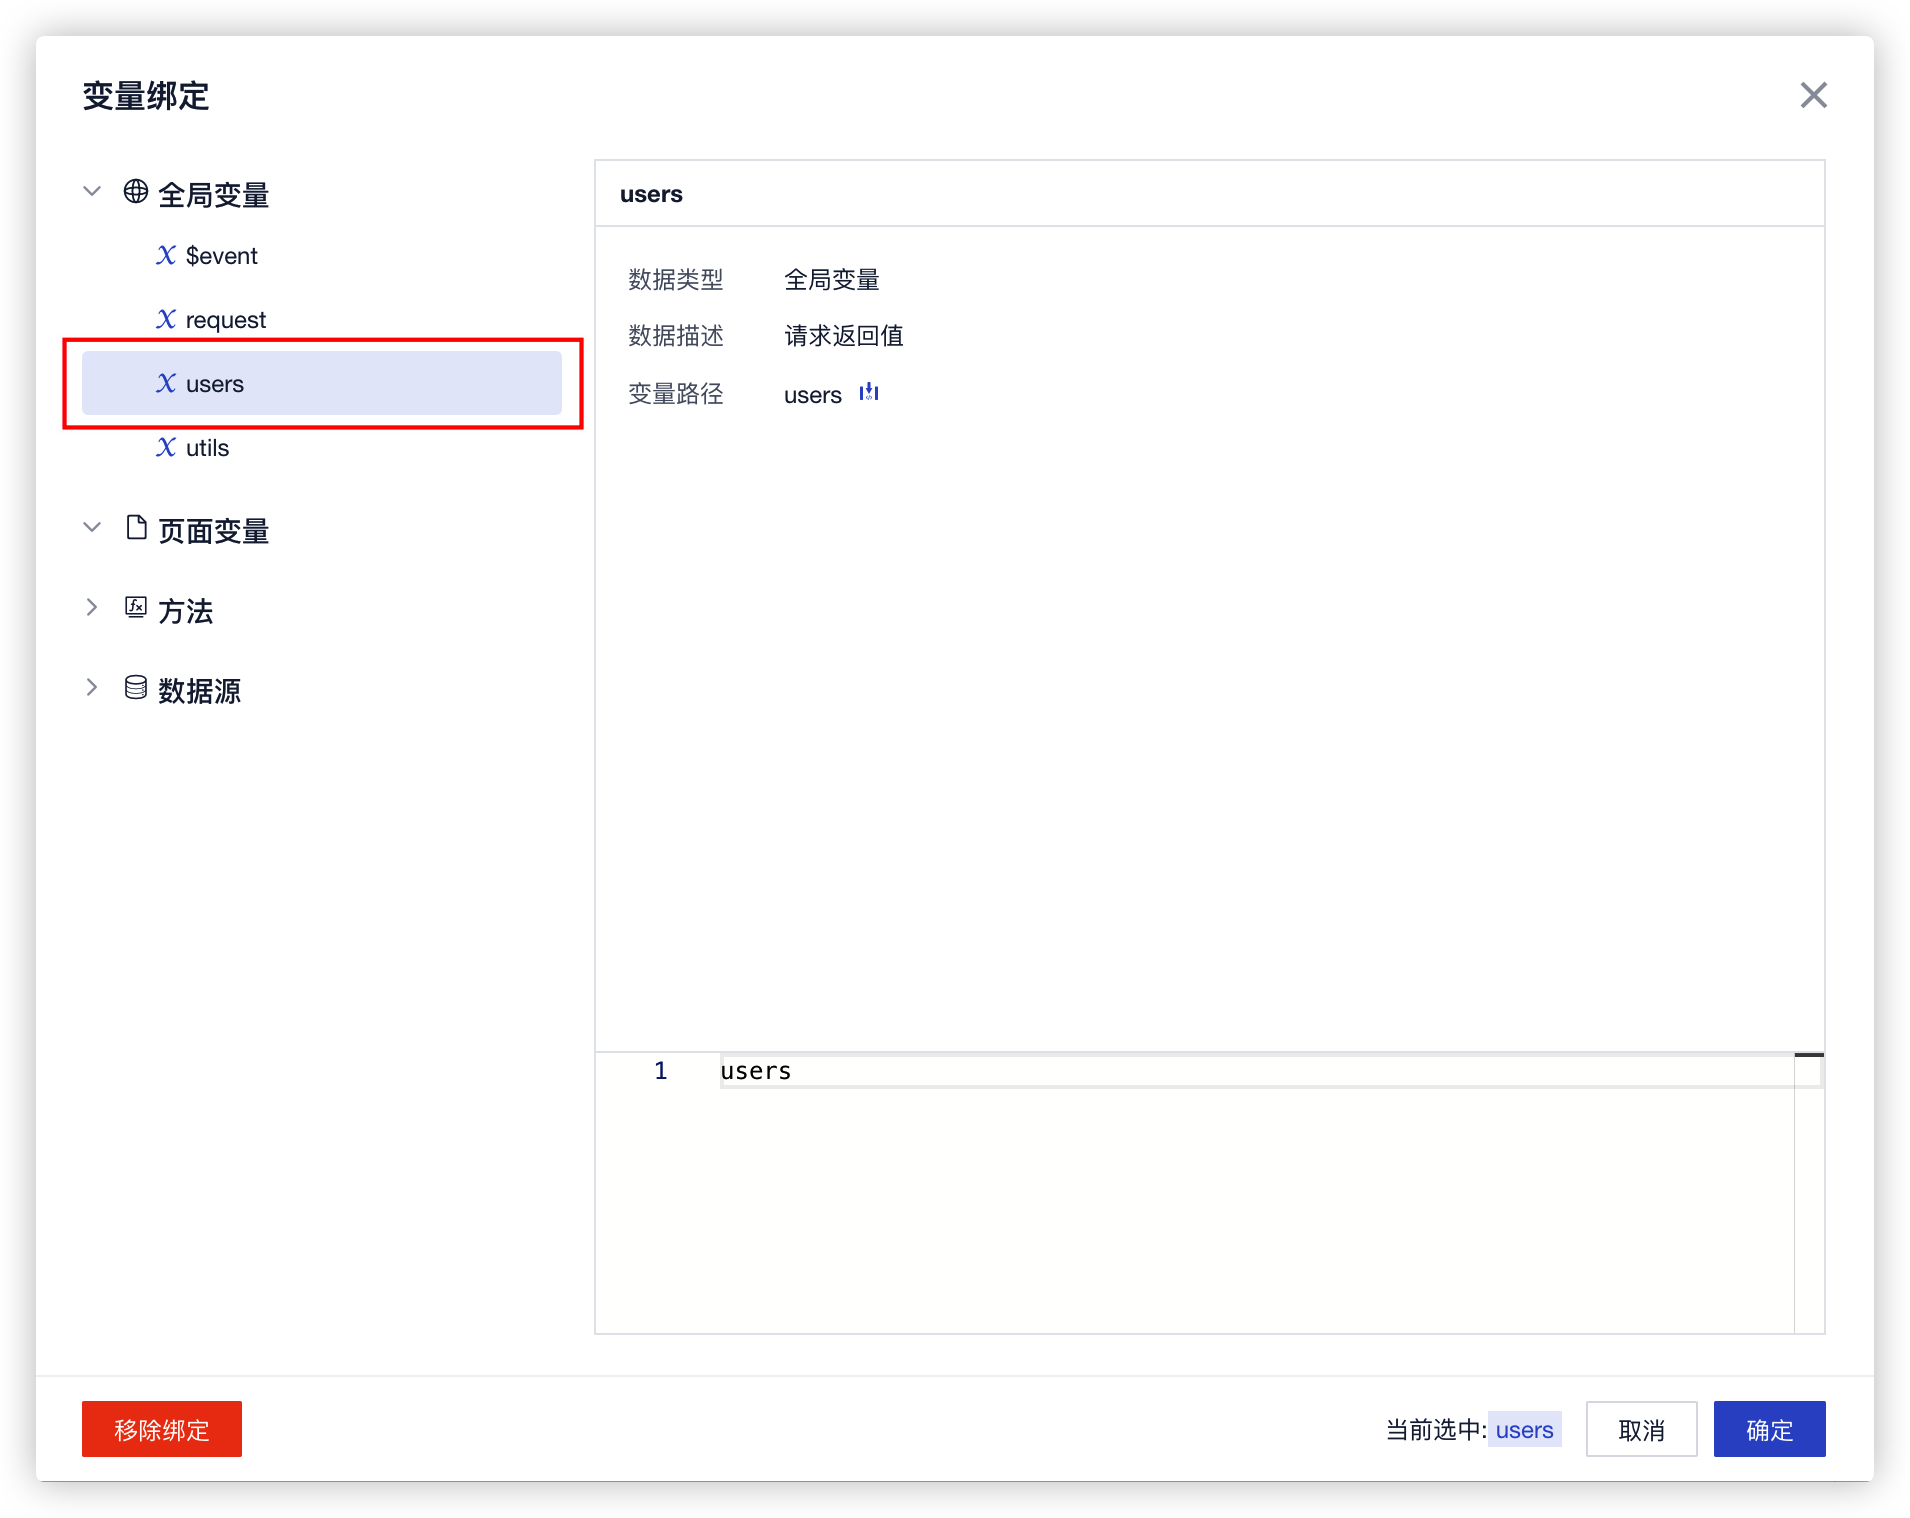Click the x variable icon before $event
Screen dimensions: 1910x1518
[166, 255]
